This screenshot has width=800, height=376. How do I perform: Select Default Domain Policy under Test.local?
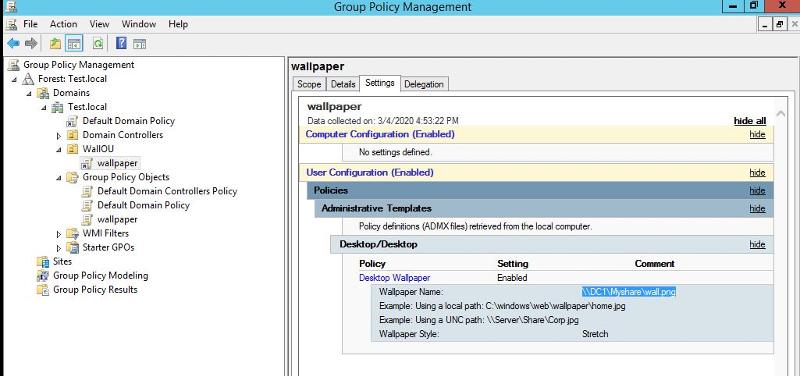point(129,121)
